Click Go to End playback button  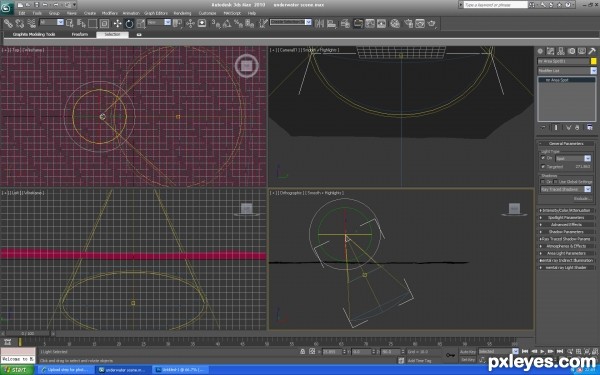[560, 351]
